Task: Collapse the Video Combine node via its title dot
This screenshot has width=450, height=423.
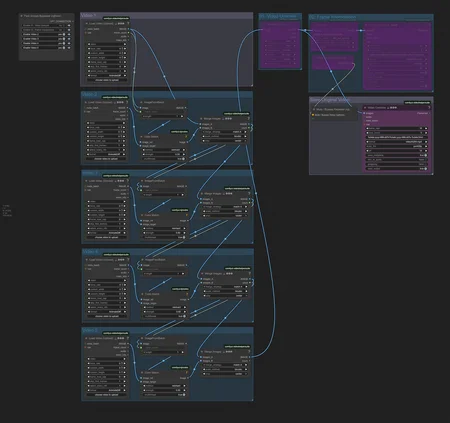Action: point(365,108)
